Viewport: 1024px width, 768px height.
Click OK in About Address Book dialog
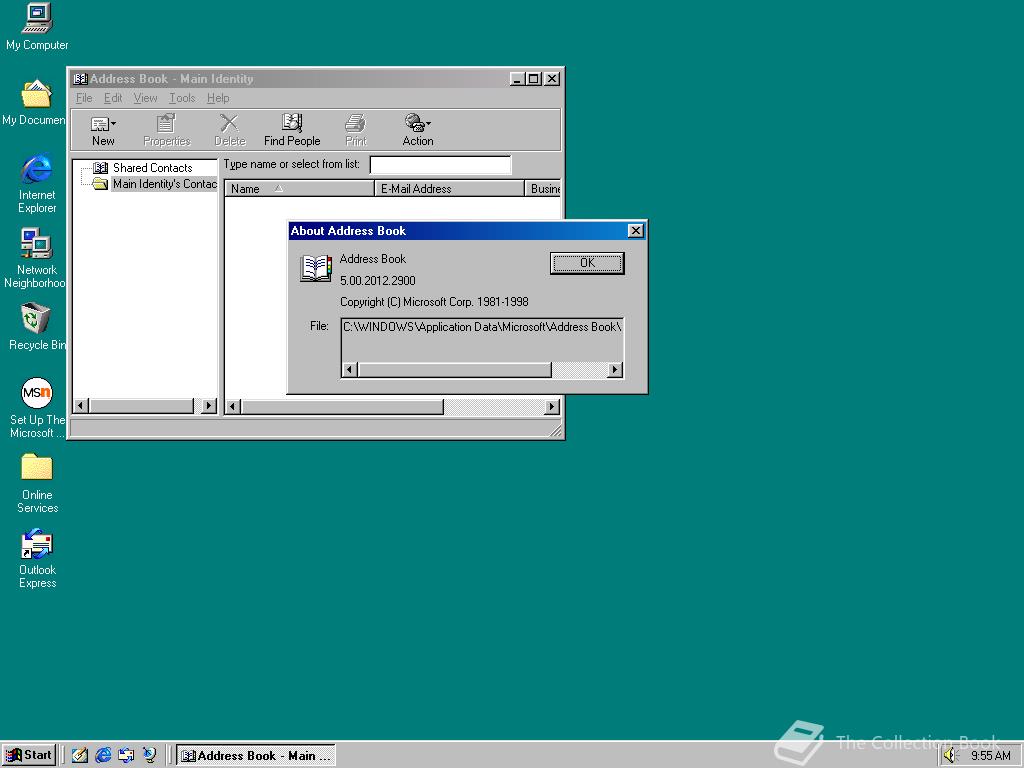click(x=587, y=263)
